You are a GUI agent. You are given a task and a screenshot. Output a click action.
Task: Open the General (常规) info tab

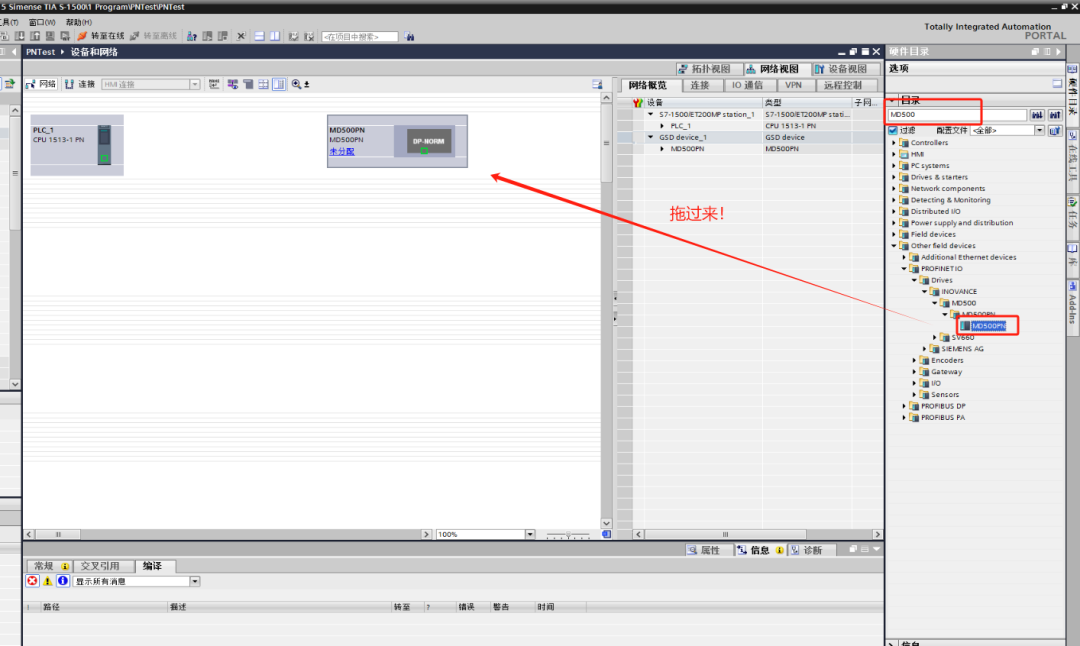click(x=50, y=566)
